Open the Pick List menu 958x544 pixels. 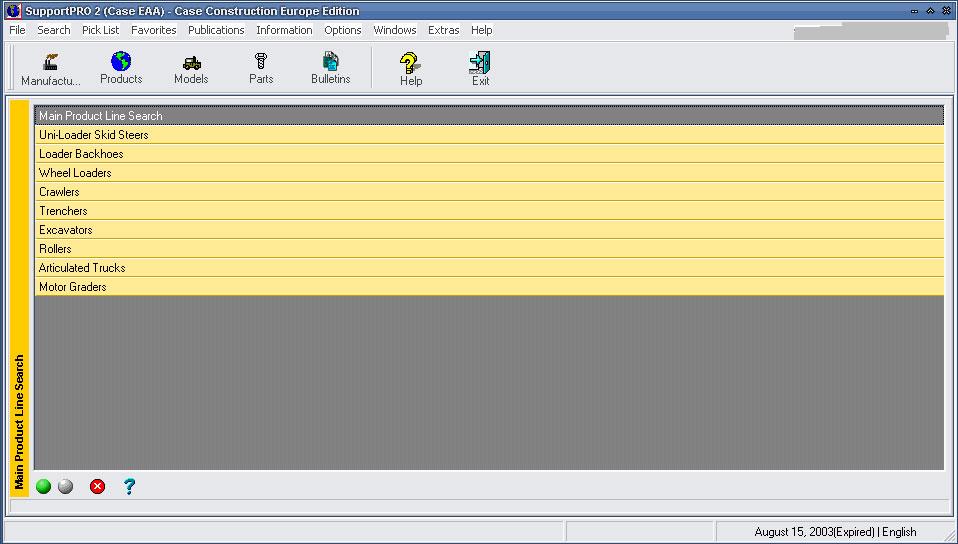click(101, 30)
